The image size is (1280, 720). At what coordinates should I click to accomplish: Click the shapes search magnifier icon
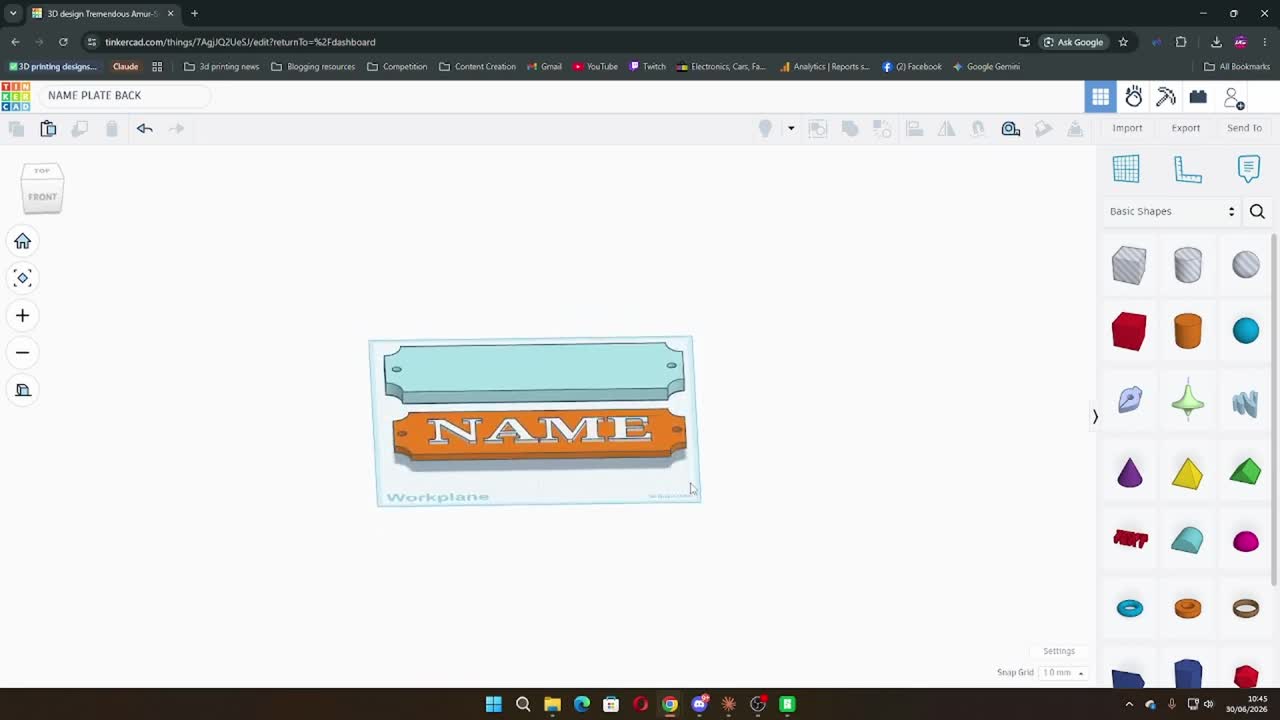point(1257,211)
